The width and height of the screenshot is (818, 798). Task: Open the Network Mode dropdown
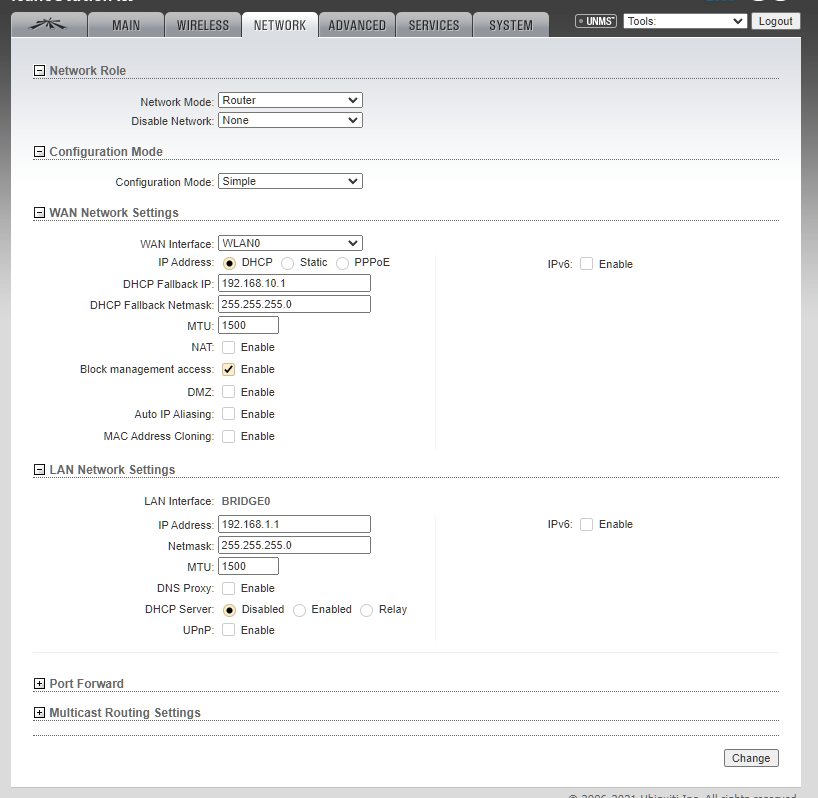click(290, 100)
